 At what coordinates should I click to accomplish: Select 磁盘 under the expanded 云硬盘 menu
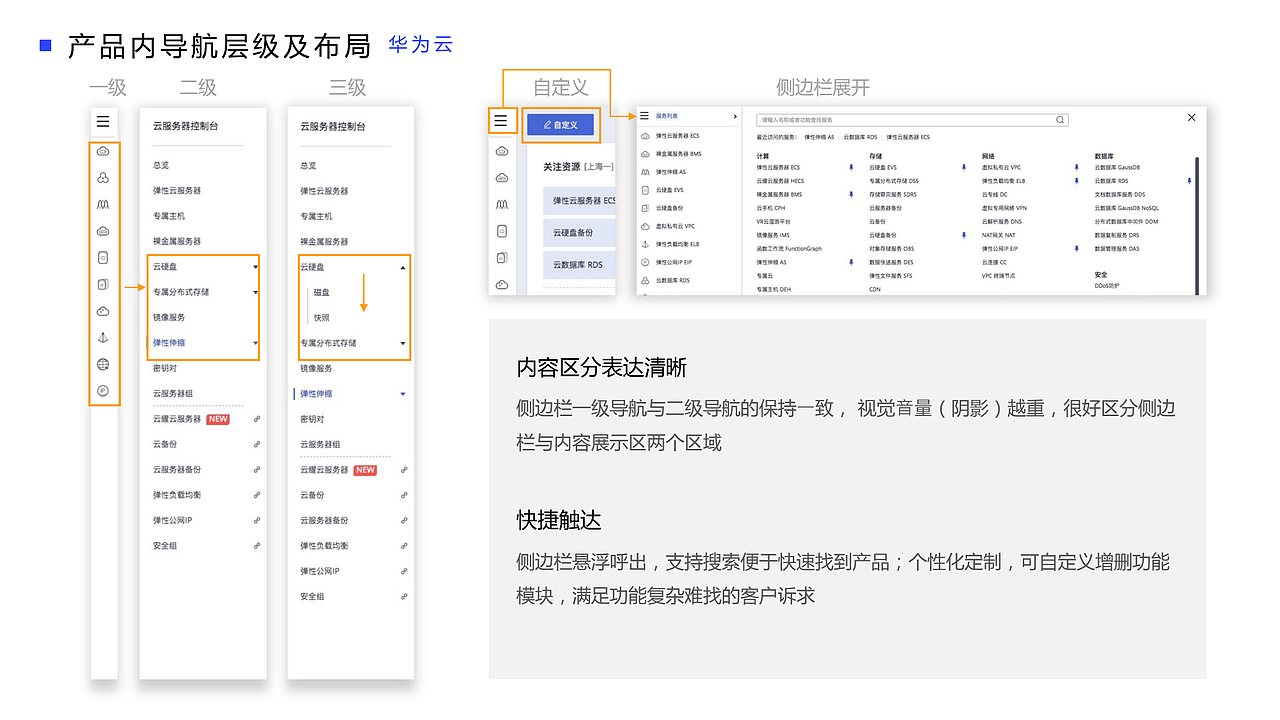[x=321, y=293]
